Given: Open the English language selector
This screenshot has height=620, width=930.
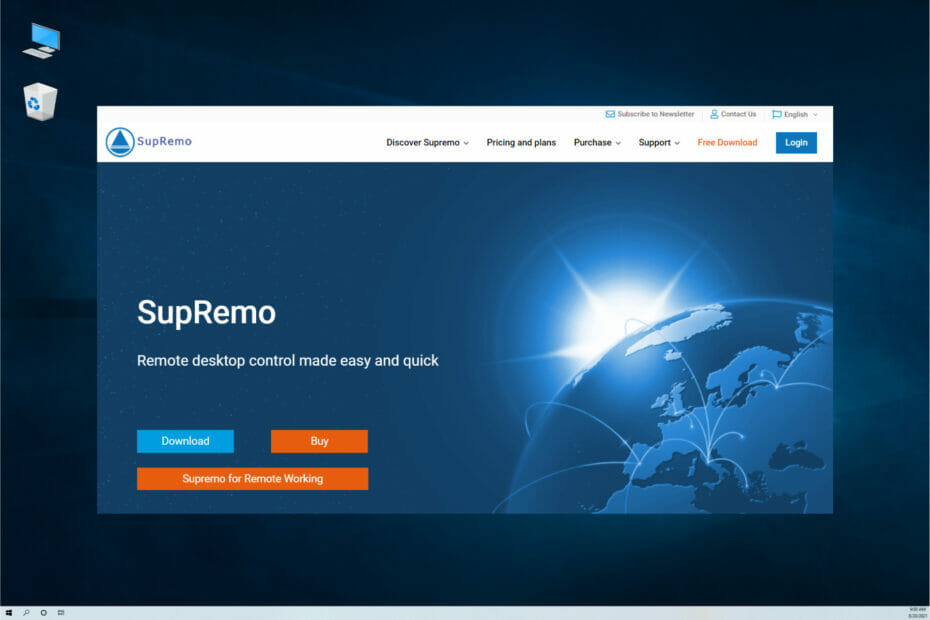Looking at the screenshot, I should click(795, 115).
